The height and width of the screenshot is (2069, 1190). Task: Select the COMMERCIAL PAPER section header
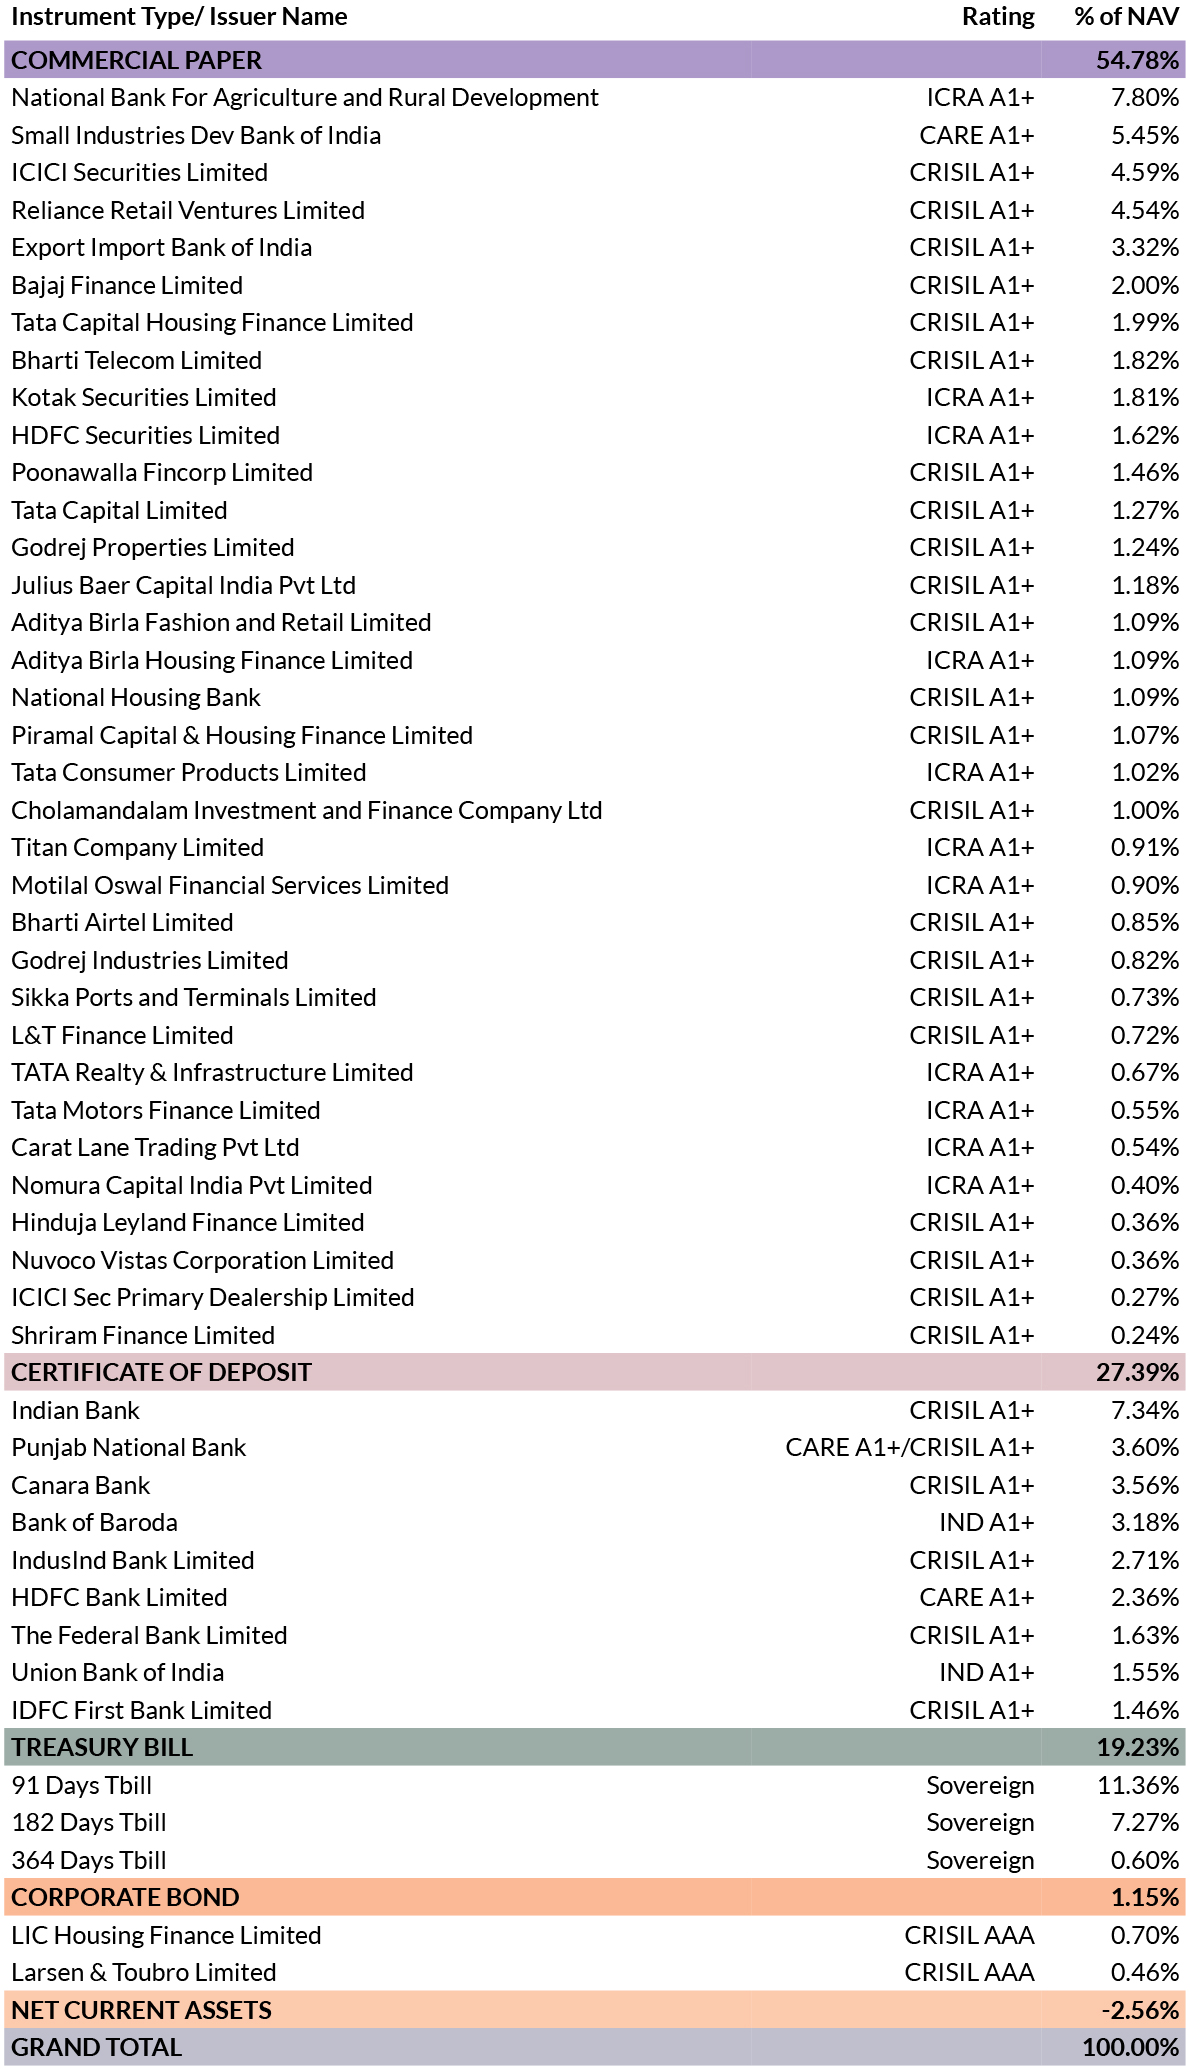click(x=595, y=60)
